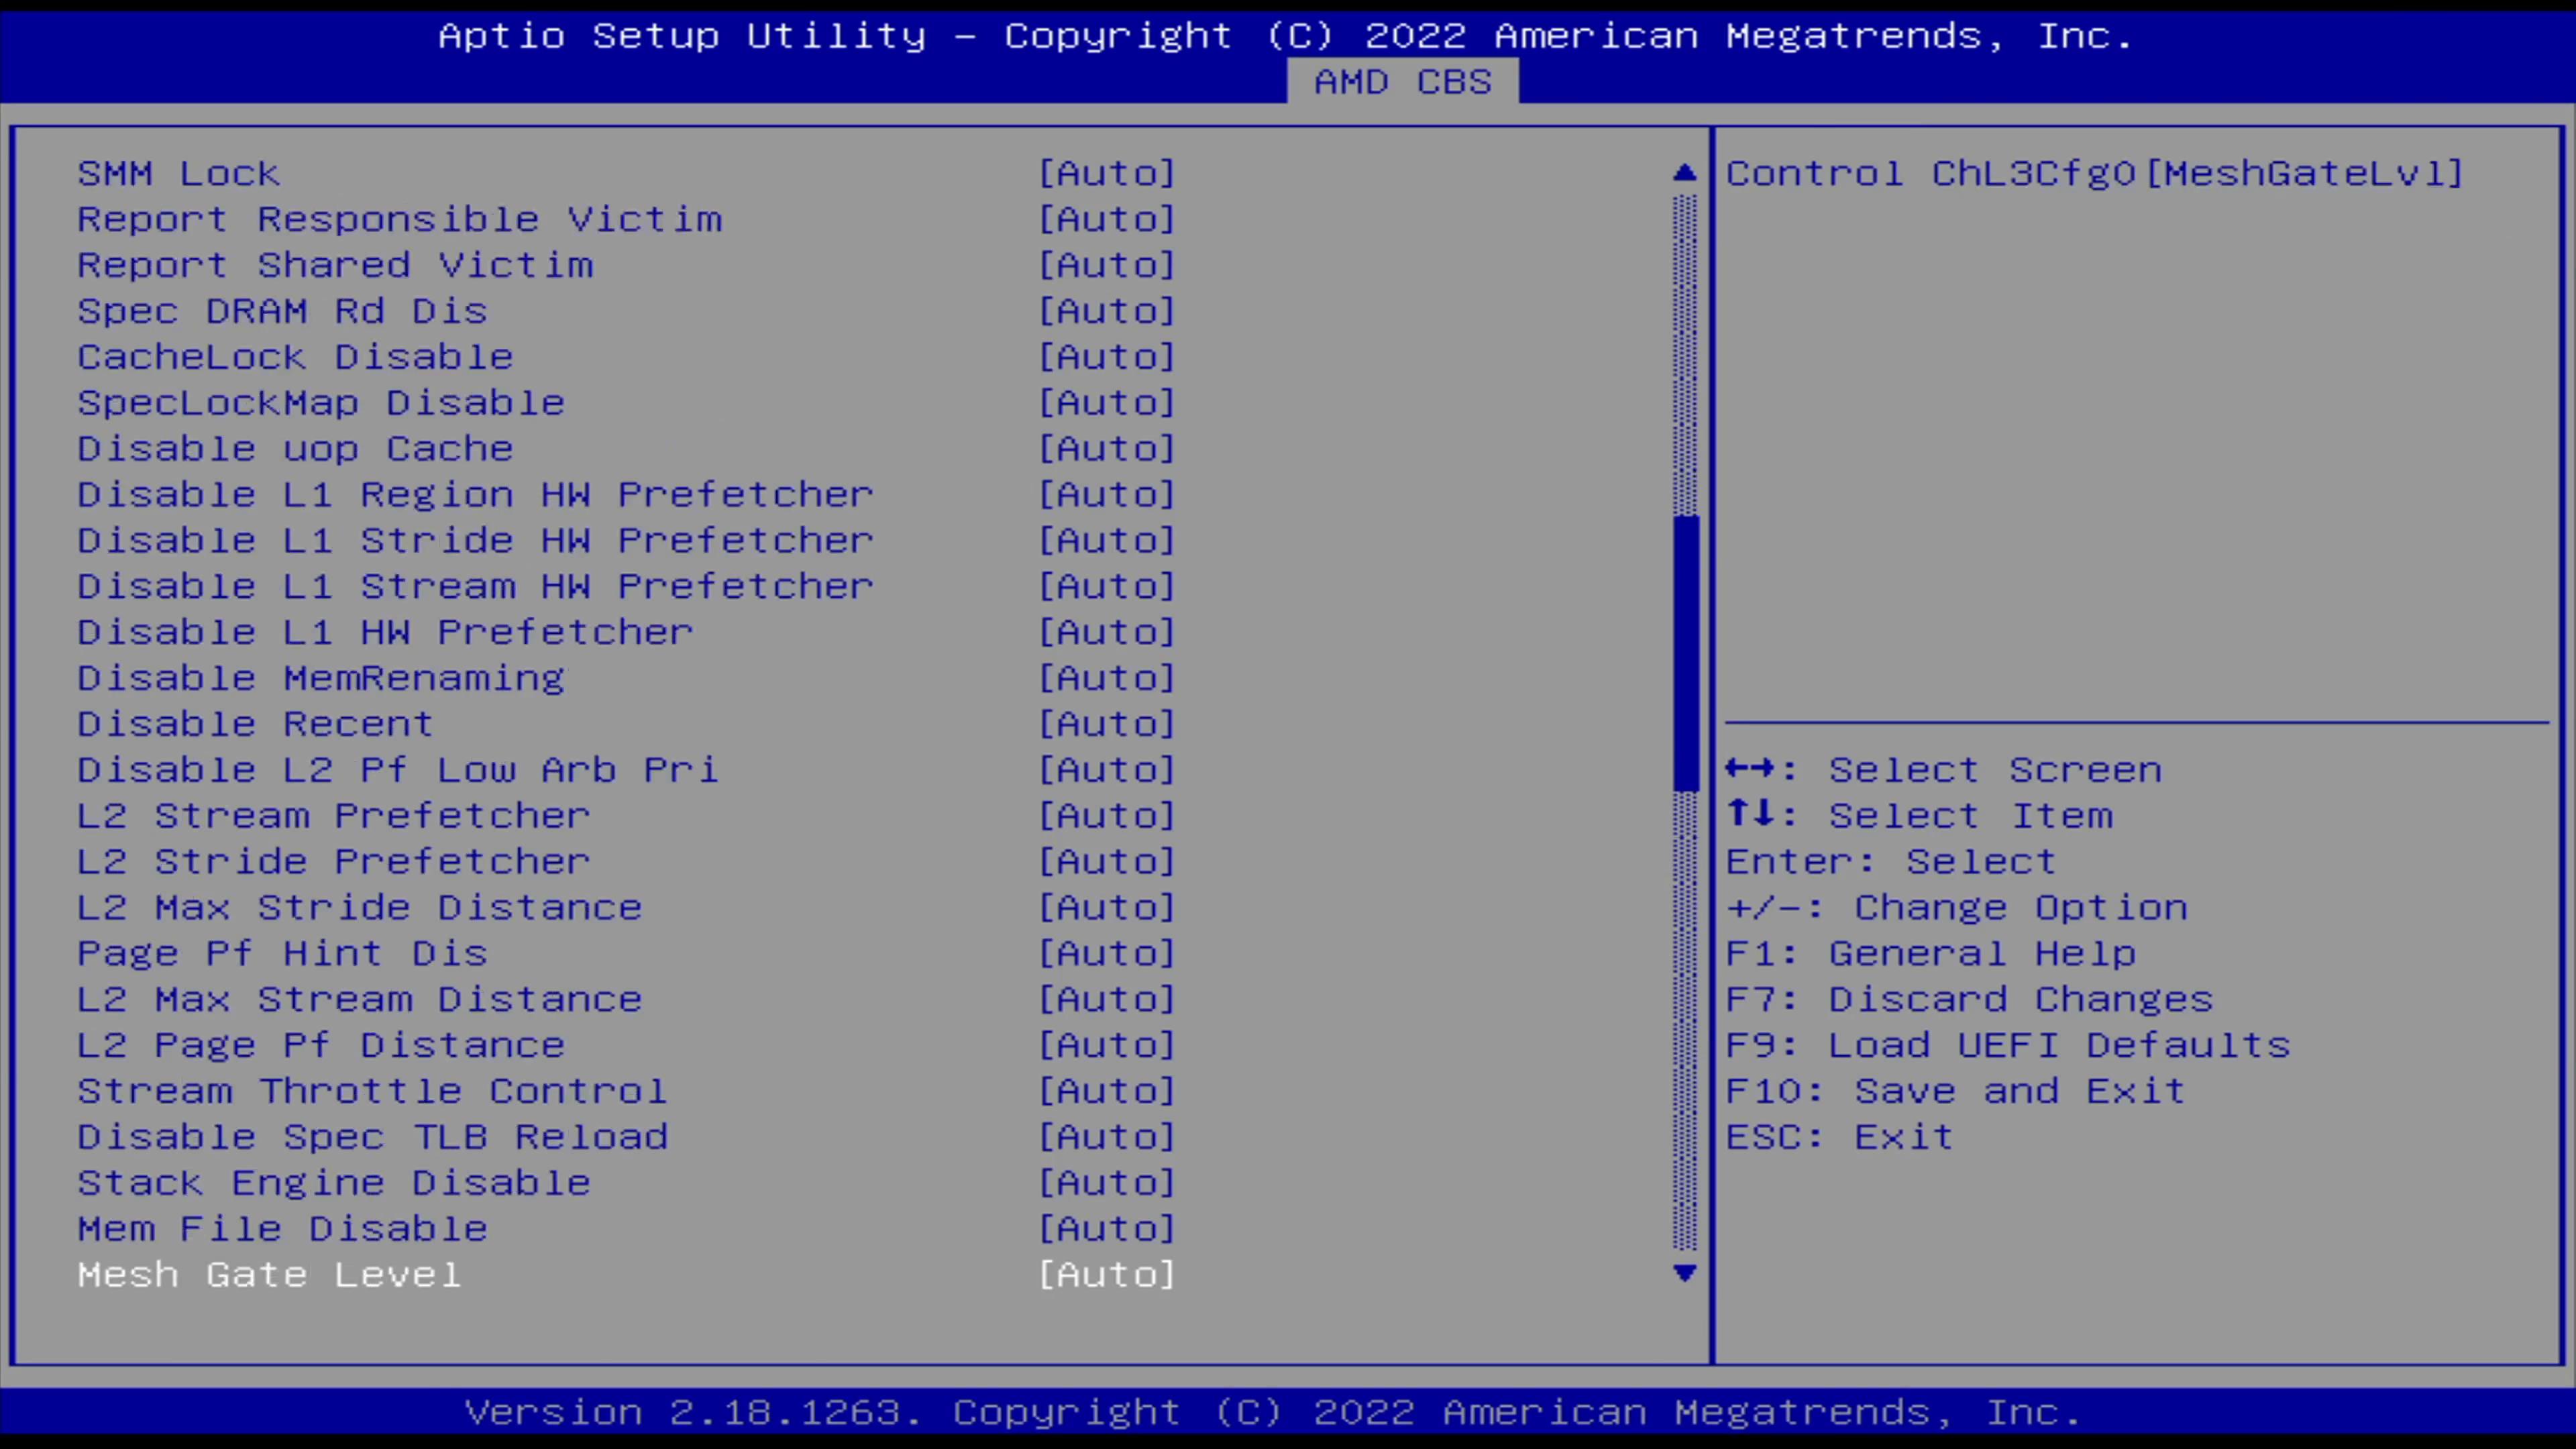Click the "ESC: Exit" key hint
2576x1449 pixels.
click(1840, 1137)
